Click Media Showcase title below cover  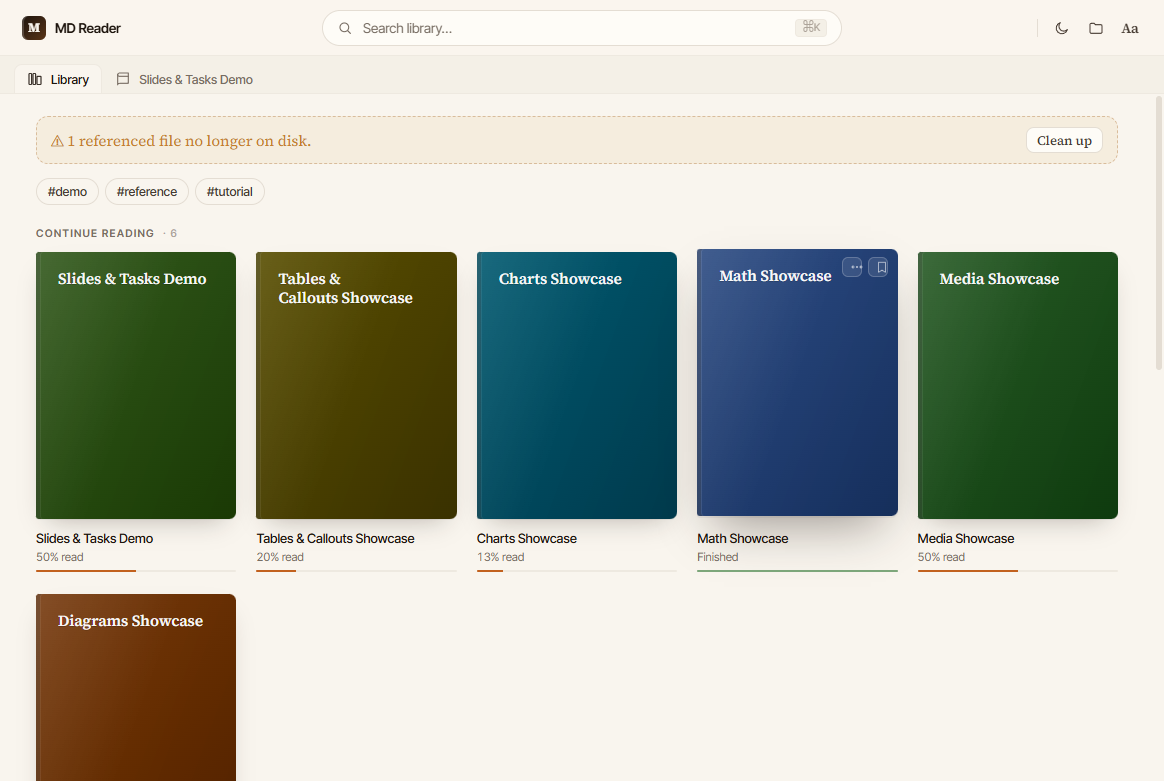[x=966, y=538]
